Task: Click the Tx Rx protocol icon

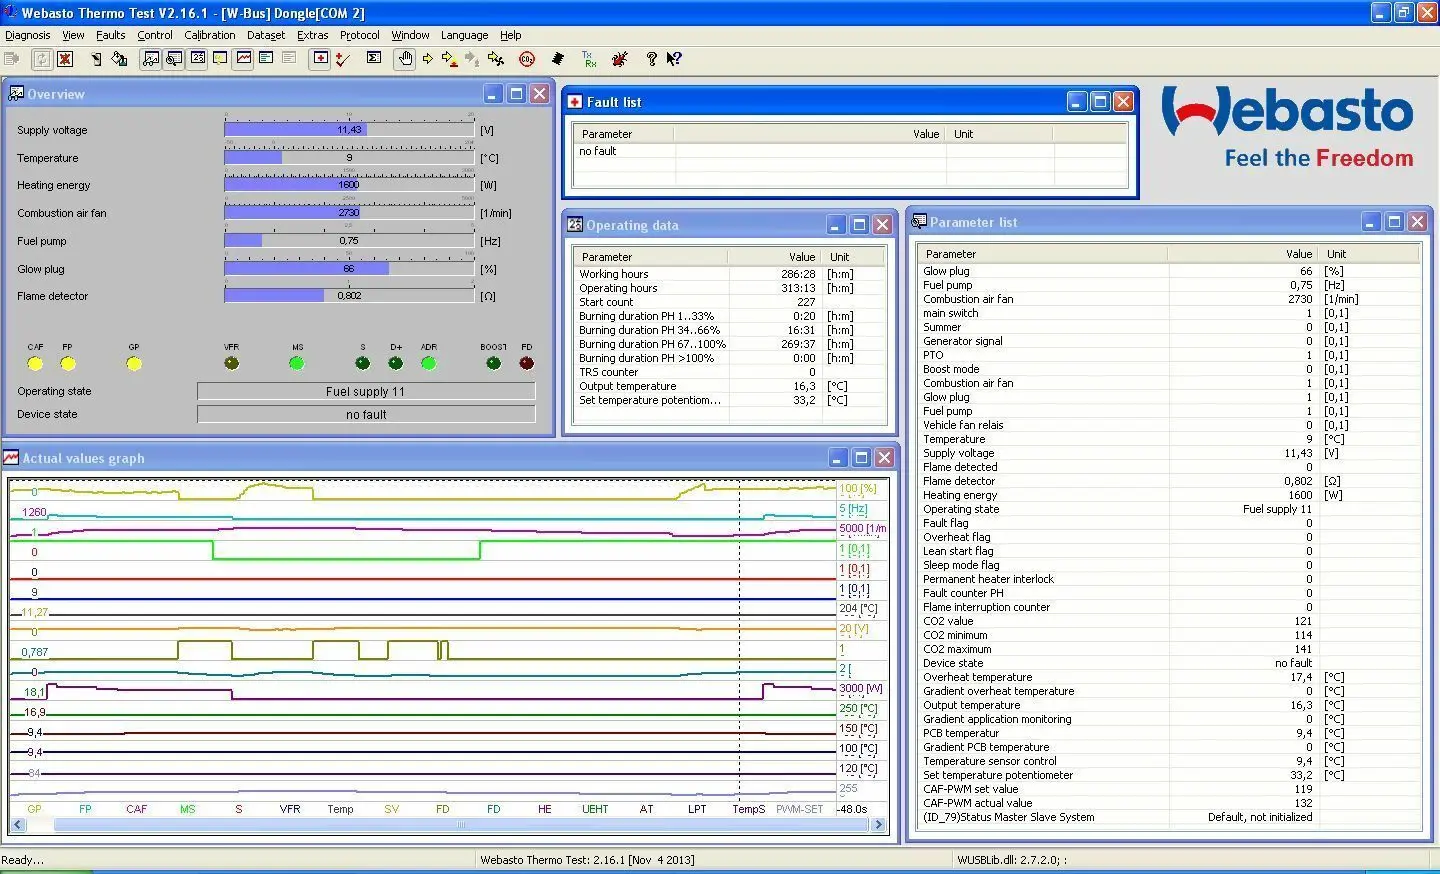Action: point(589,59)
